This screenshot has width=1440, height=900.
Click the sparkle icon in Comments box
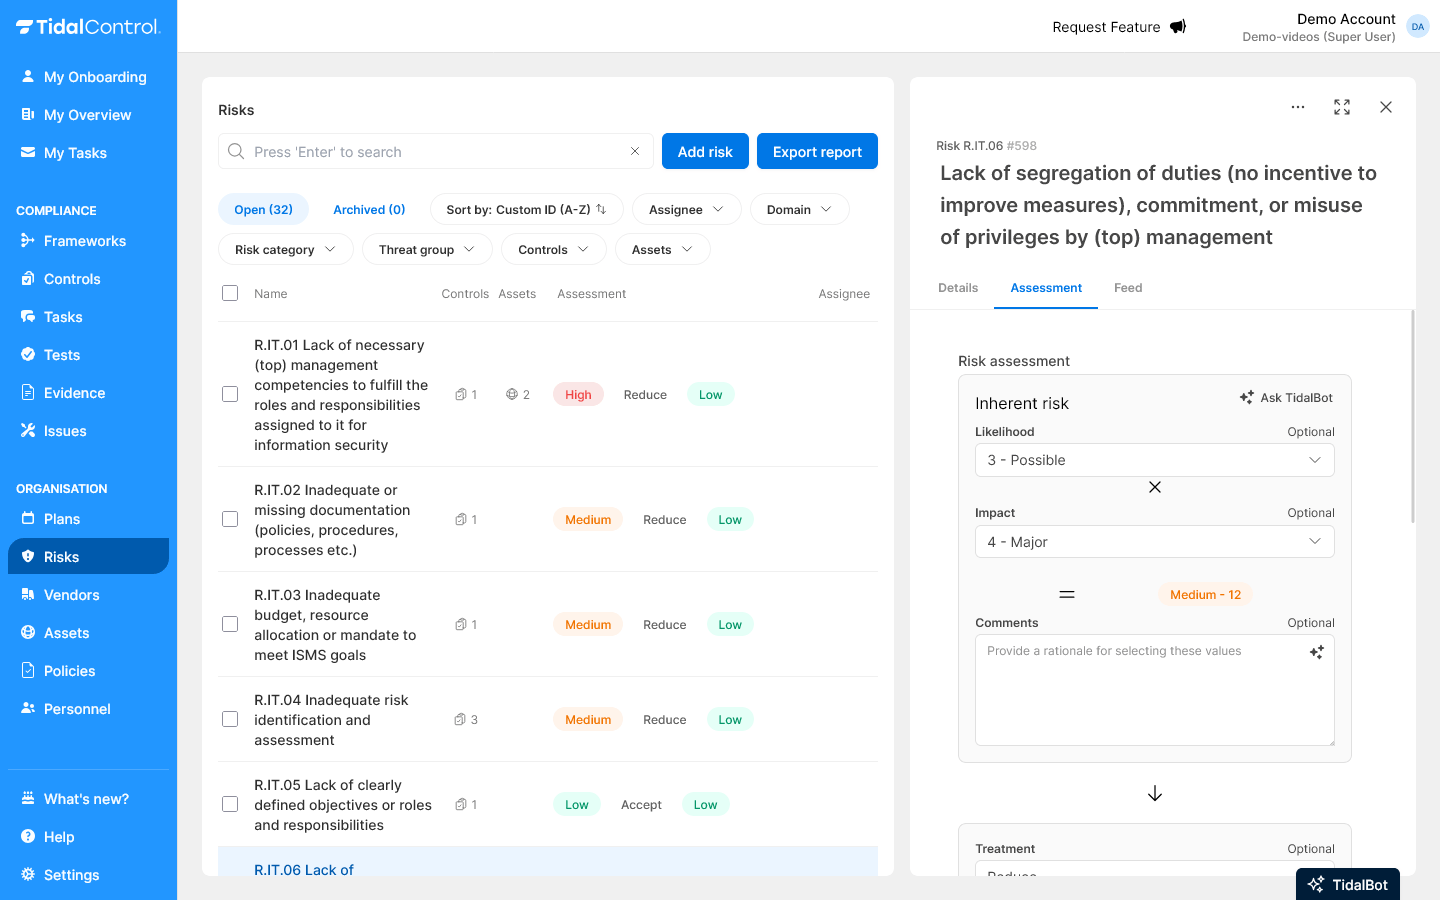point(1316,652)
